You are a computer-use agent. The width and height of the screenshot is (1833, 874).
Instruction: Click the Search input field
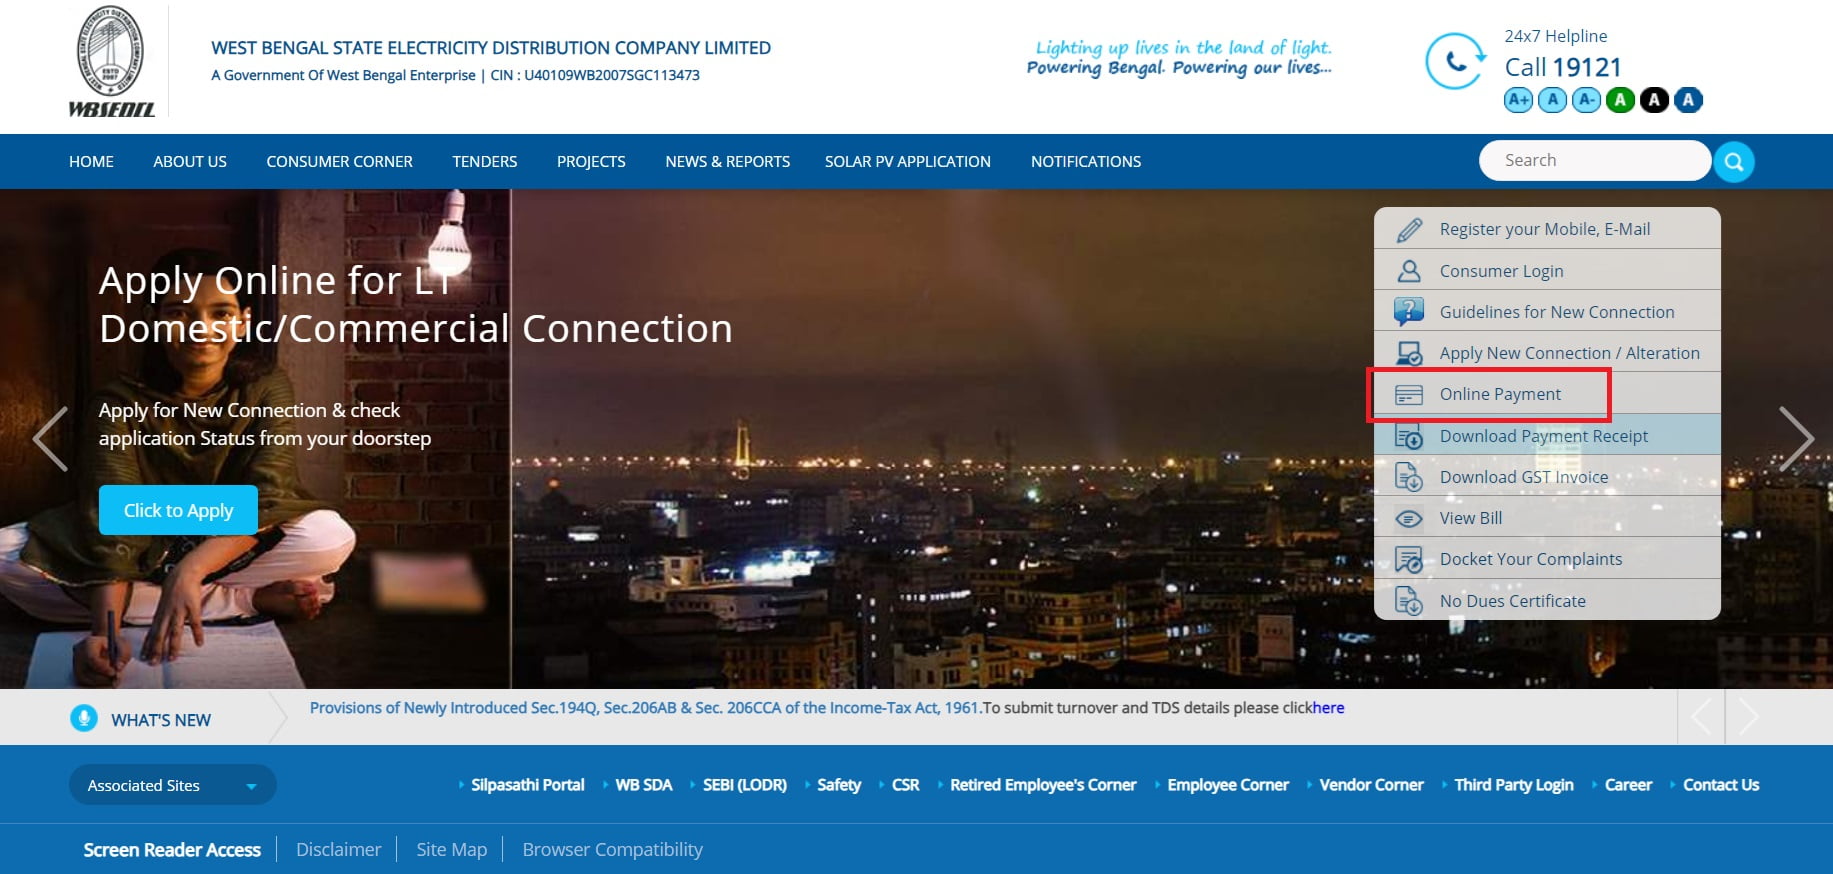1594,160
